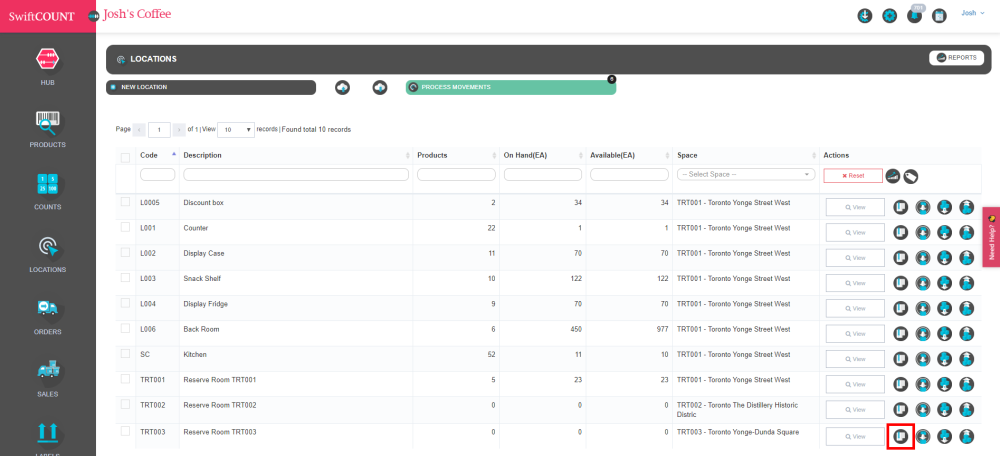Sort by Code column header

[158, 155]
